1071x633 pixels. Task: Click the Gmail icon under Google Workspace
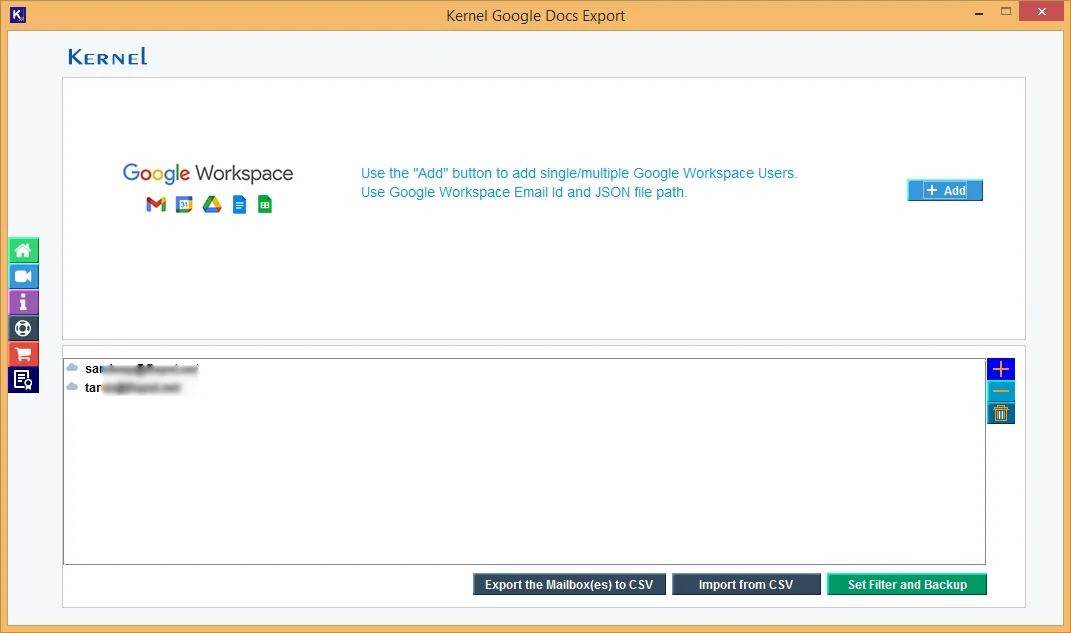[156, 204]
